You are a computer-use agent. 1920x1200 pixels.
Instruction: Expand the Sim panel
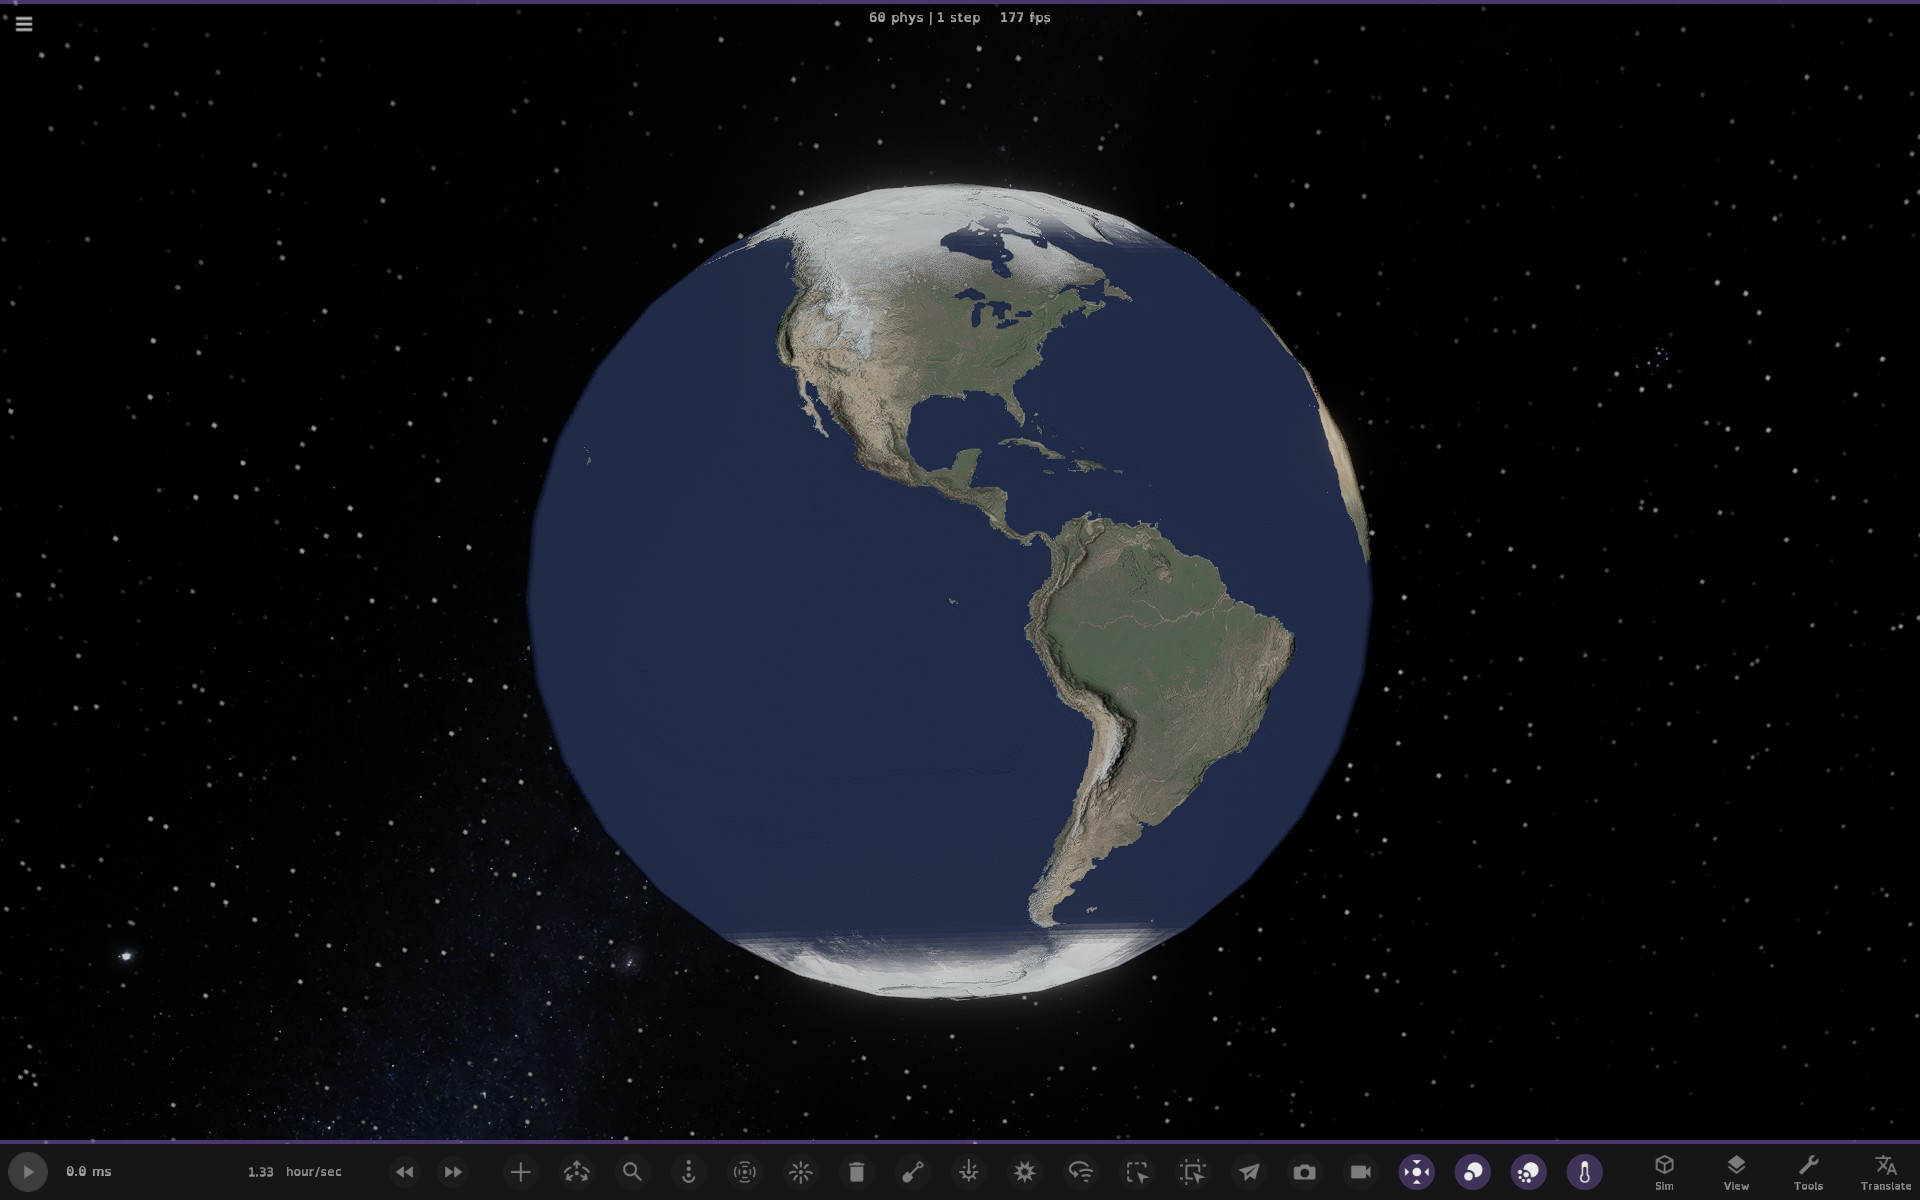click(x=1664, y=1172)
